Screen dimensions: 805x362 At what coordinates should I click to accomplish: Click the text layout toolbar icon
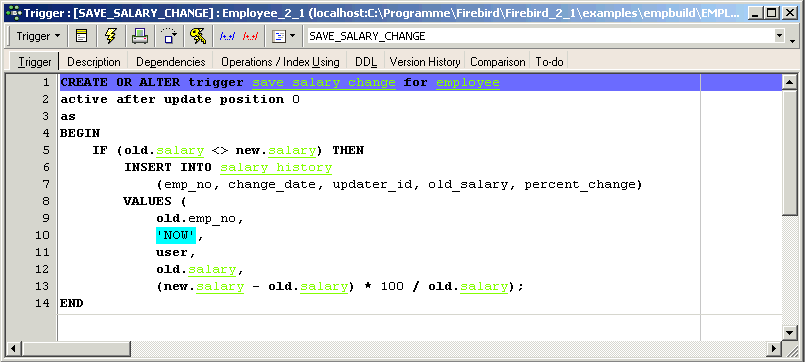(x=278, y=36)
